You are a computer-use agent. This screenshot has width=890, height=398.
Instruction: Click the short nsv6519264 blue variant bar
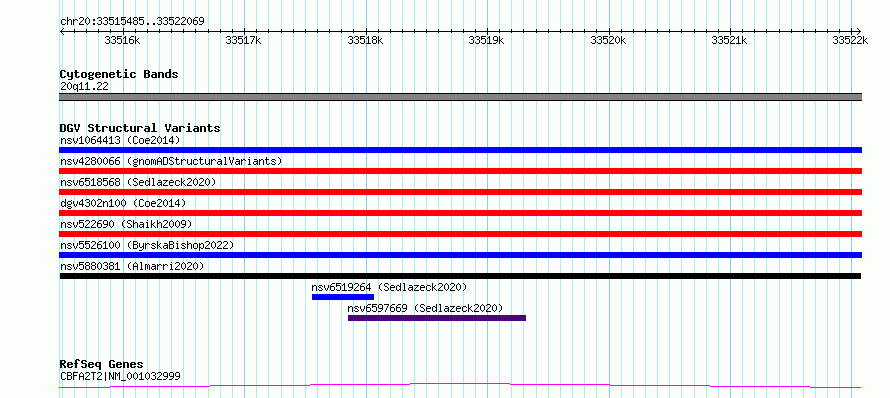tap(343, 297)
